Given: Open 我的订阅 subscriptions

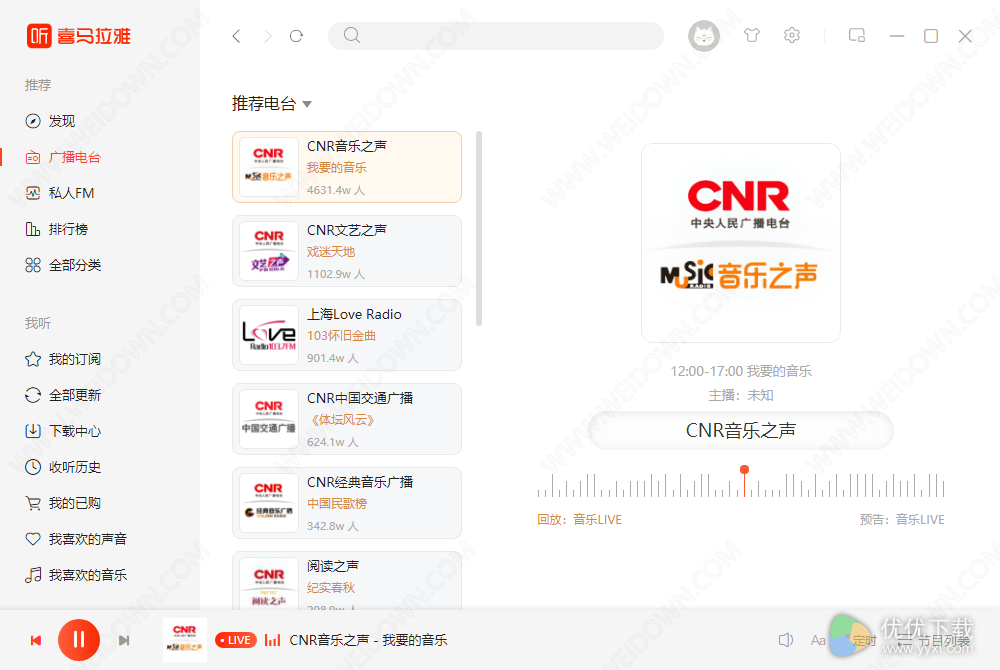Looking at the screenshot, I should click(62, 360).
